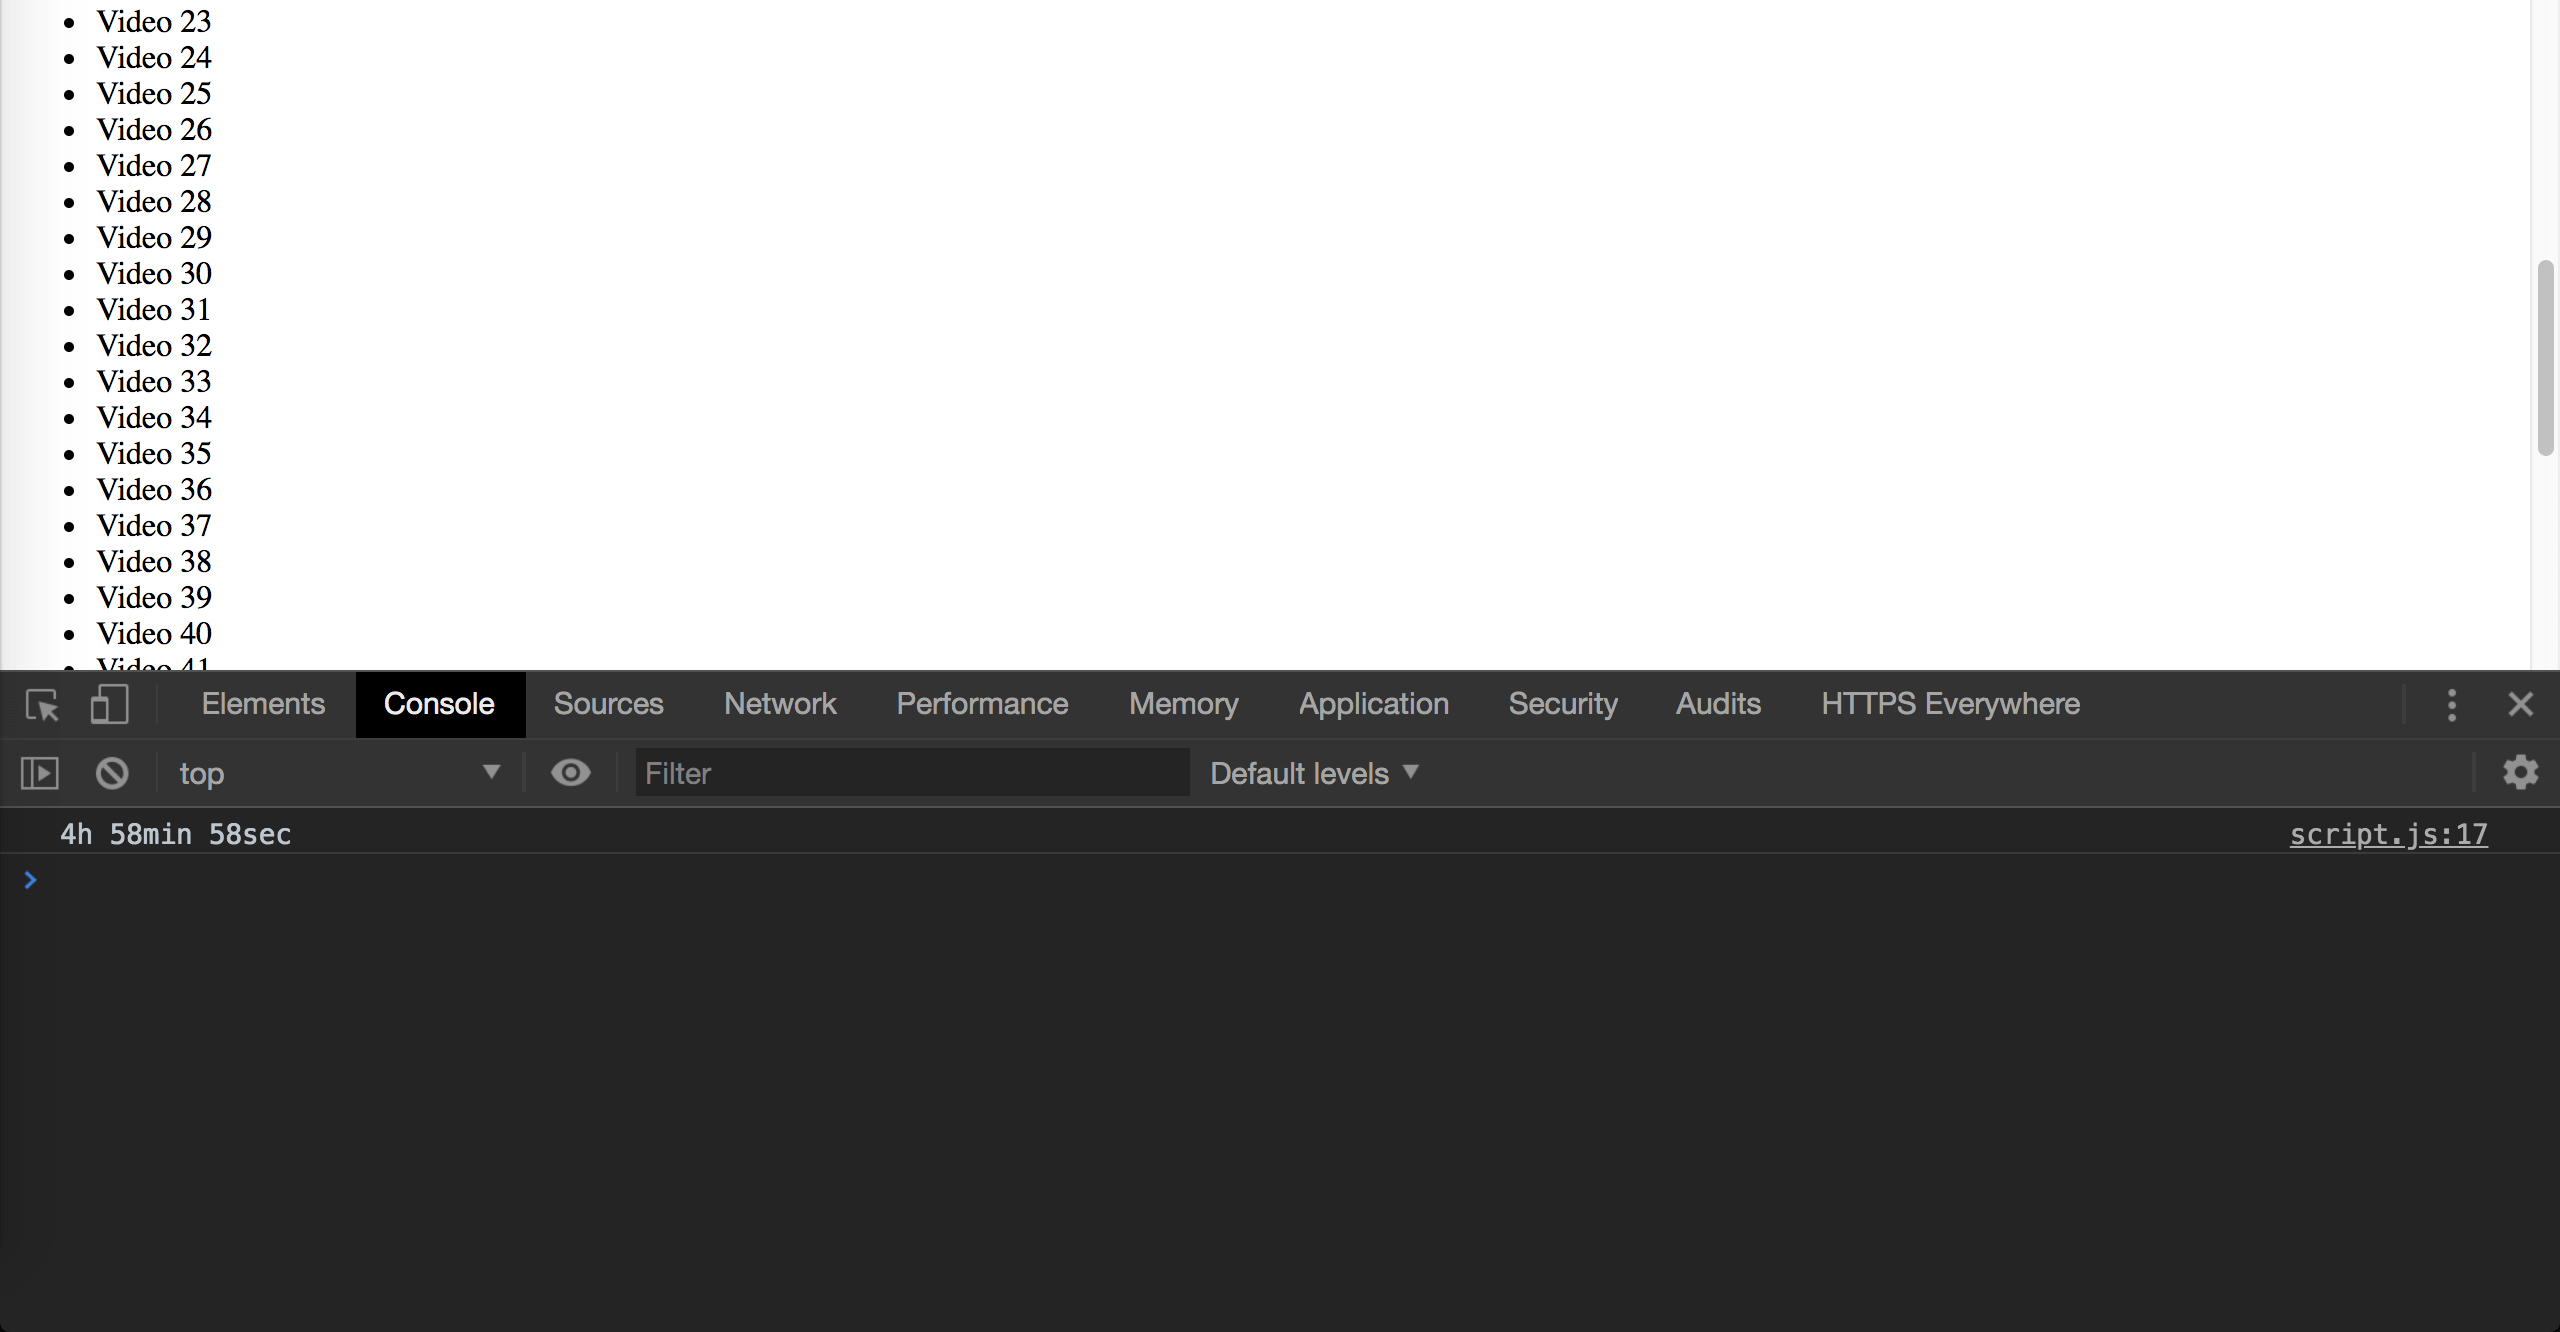This screenshot has height=1332, width=2560.
Task: Open the Default levels dropdown
Action: point(1314,773)
